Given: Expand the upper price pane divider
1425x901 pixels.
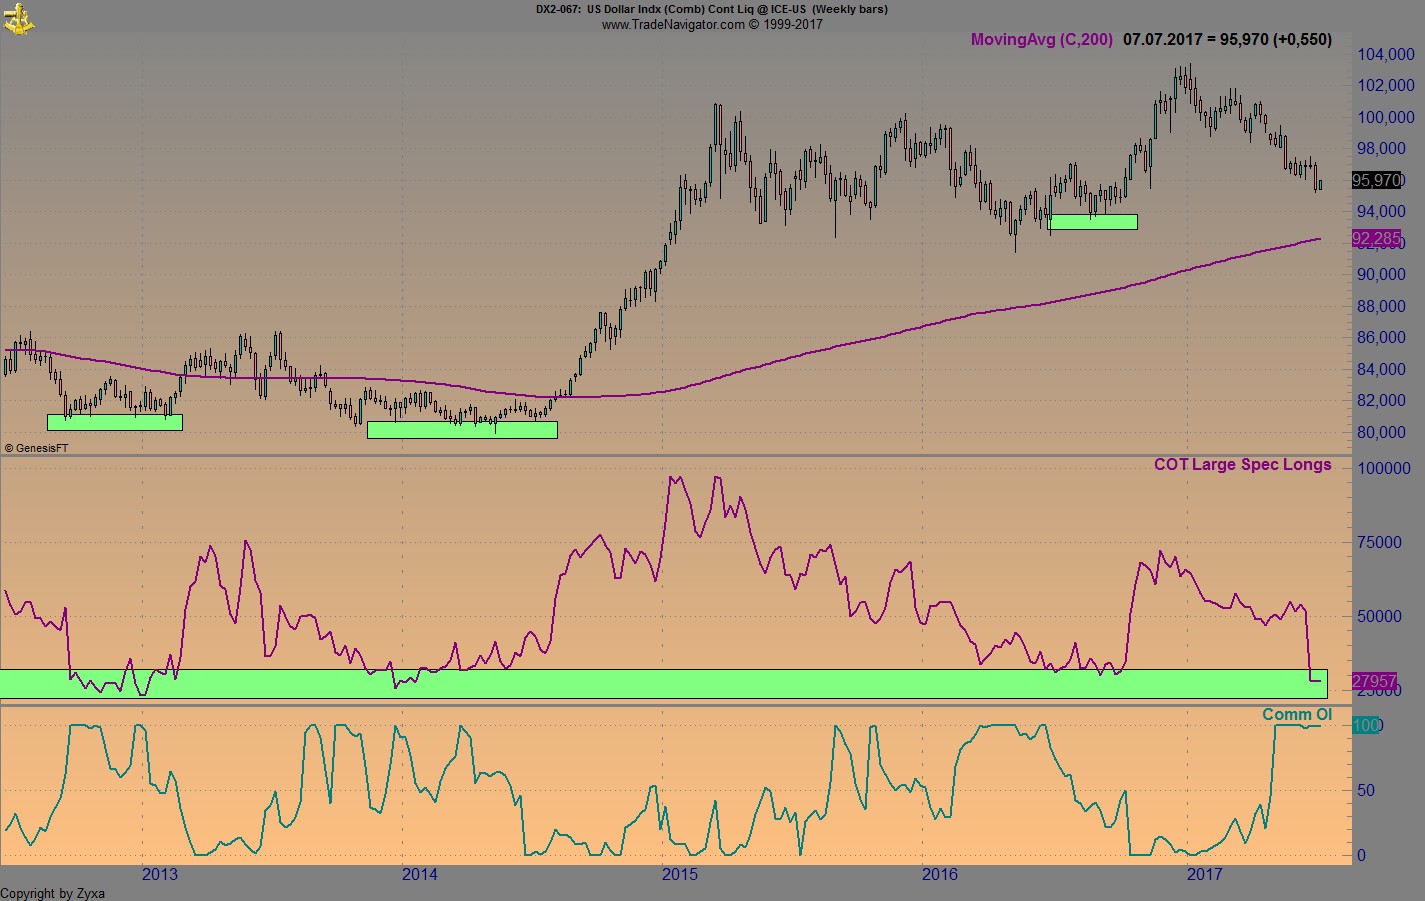Looking at the screenshot, I should [x=700, y=455].
